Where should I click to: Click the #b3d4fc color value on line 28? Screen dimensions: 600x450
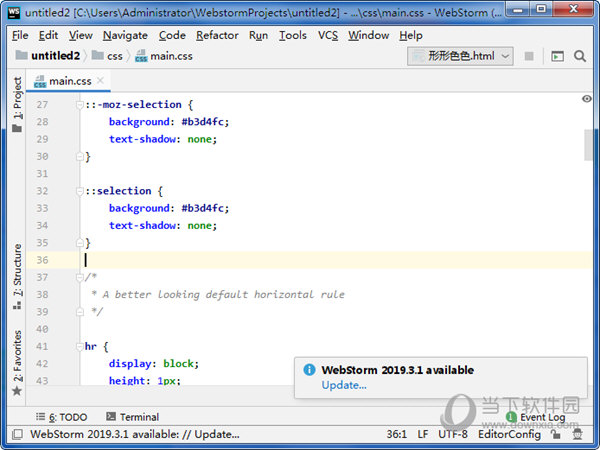(x=202, y=122)
